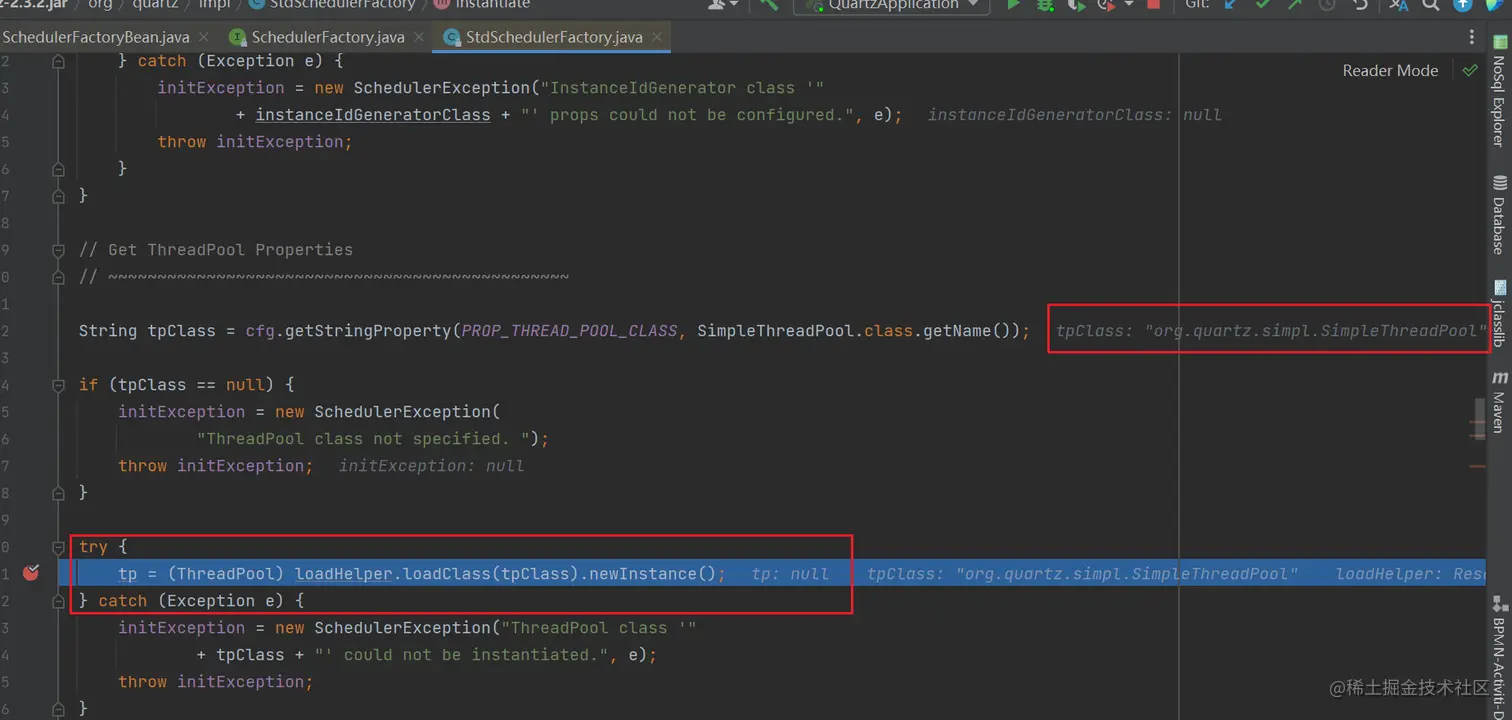This screenshot has height=720, width=1512.
Task: Open the BPMN-Activiti tool window
Action: coord(1498,658)
